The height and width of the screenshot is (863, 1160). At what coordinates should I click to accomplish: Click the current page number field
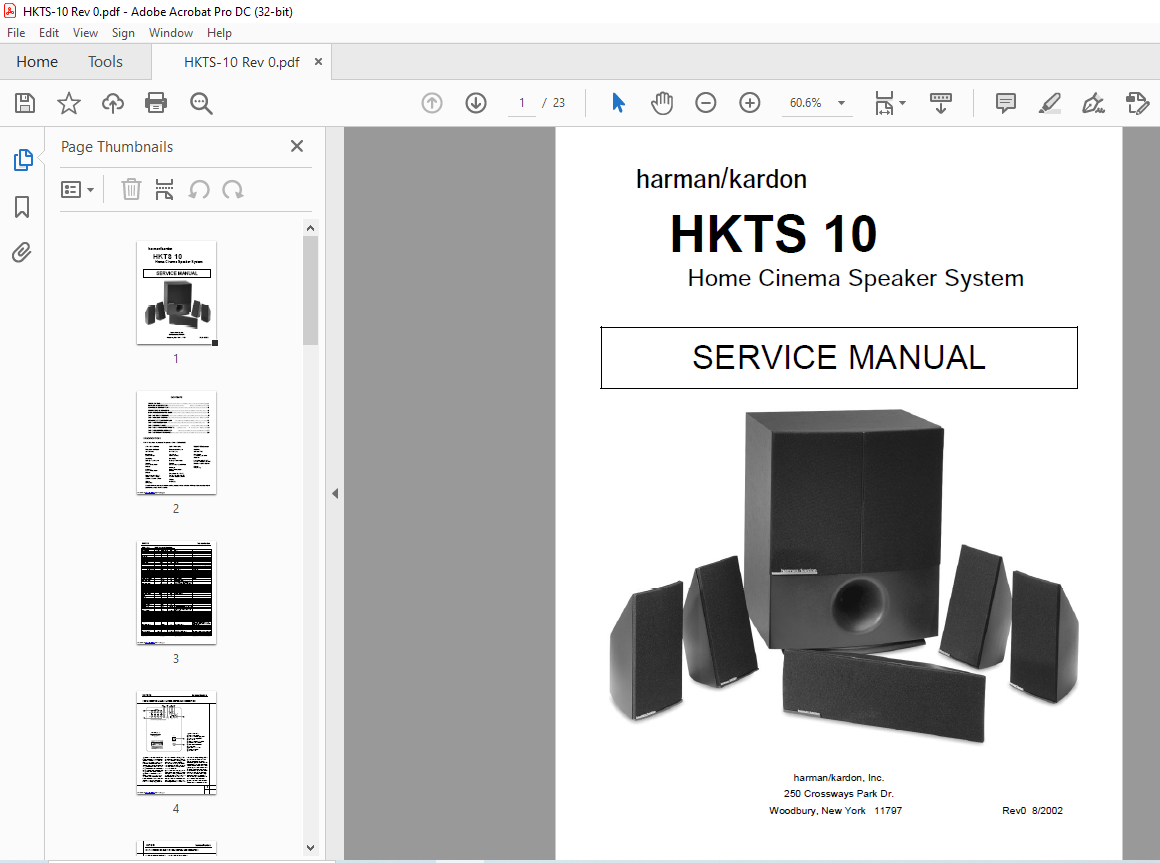[x=522, y=103]
